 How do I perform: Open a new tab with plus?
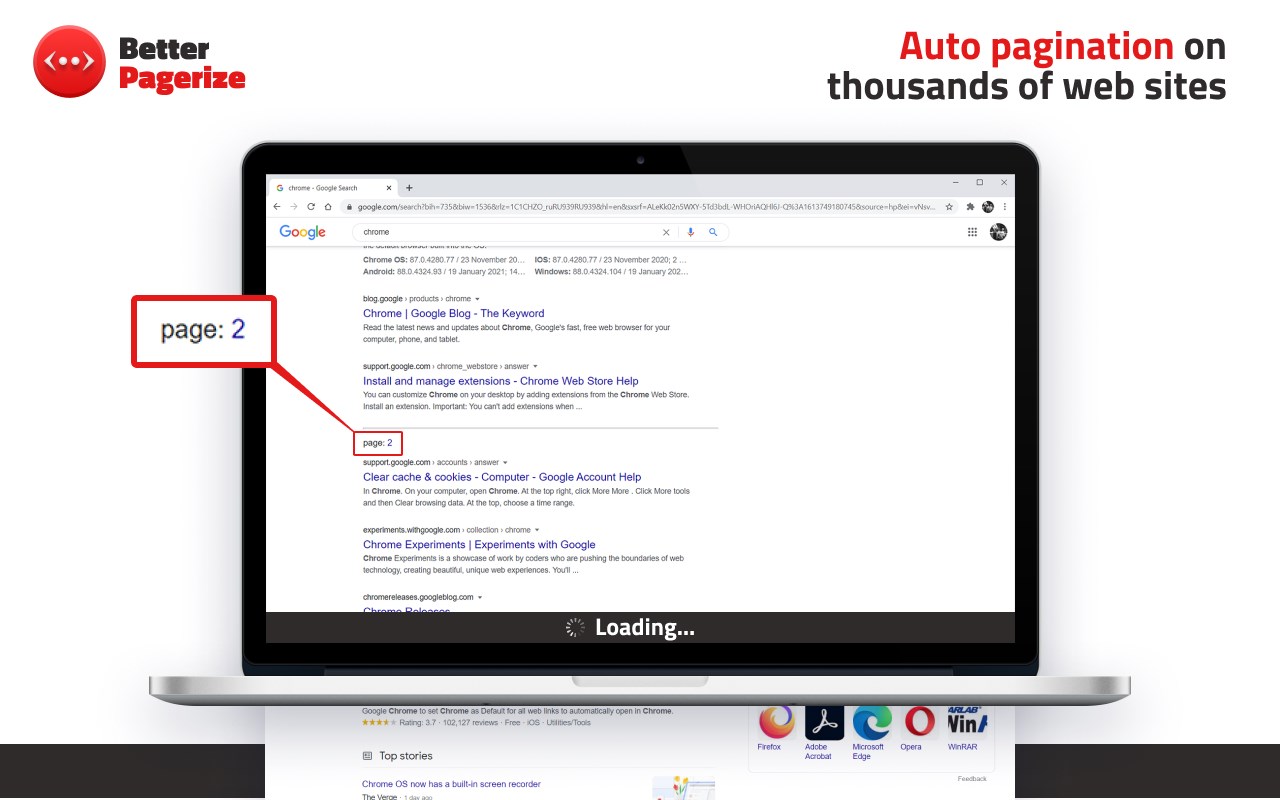click(x=409, y=187)
